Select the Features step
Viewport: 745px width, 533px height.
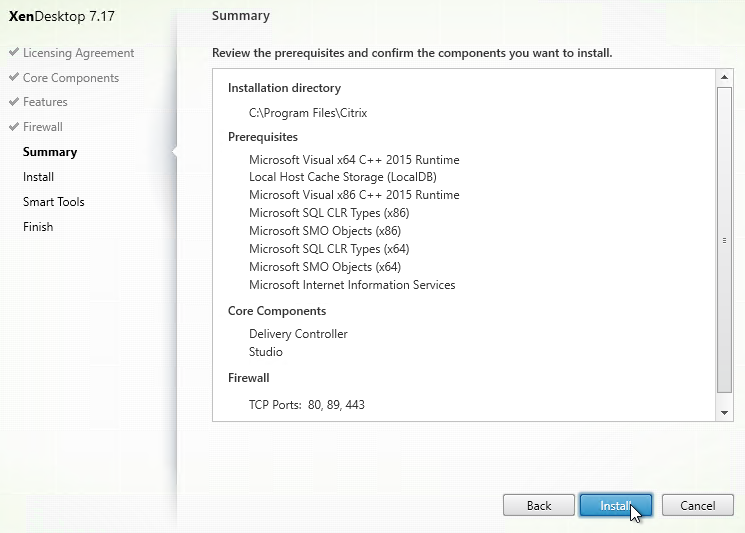pyautogui.click(x=45, y=102)
